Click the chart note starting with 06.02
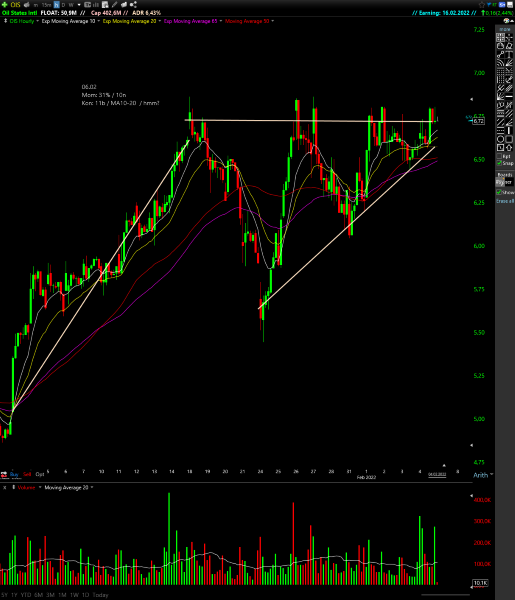The width and height of the screenshot is (515, 600). 120,95
